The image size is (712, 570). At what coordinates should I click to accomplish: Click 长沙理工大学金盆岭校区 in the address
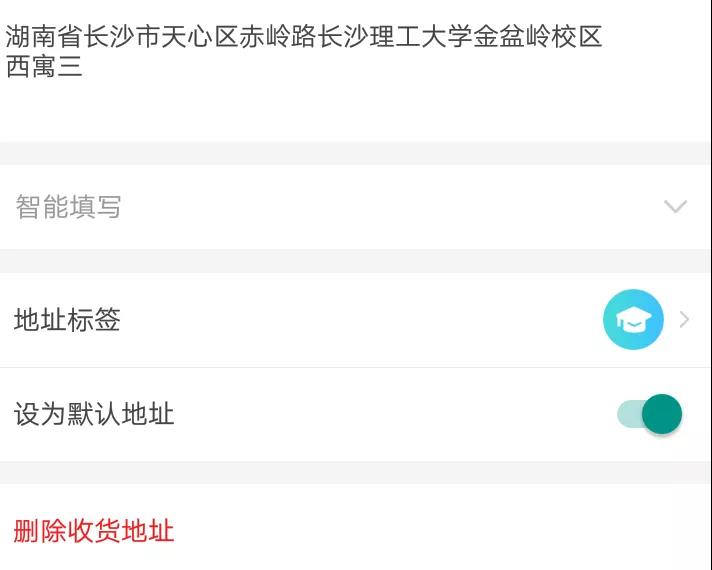(x=459, y=38)
